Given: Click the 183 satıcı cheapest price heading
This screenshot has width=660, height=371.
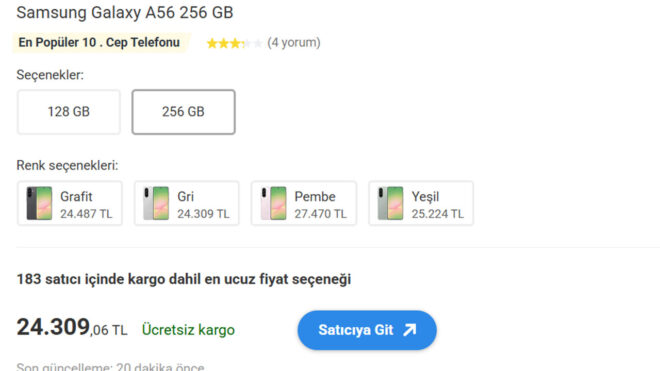Looking at the screenshot, I should pos(184,279).
